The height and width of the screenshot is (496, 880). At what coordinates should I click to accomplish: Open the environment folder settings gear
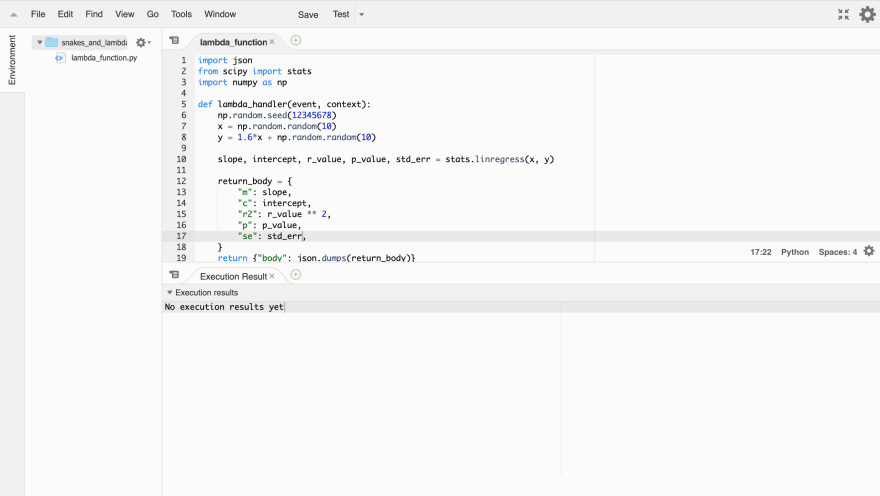tap(143, 42)
